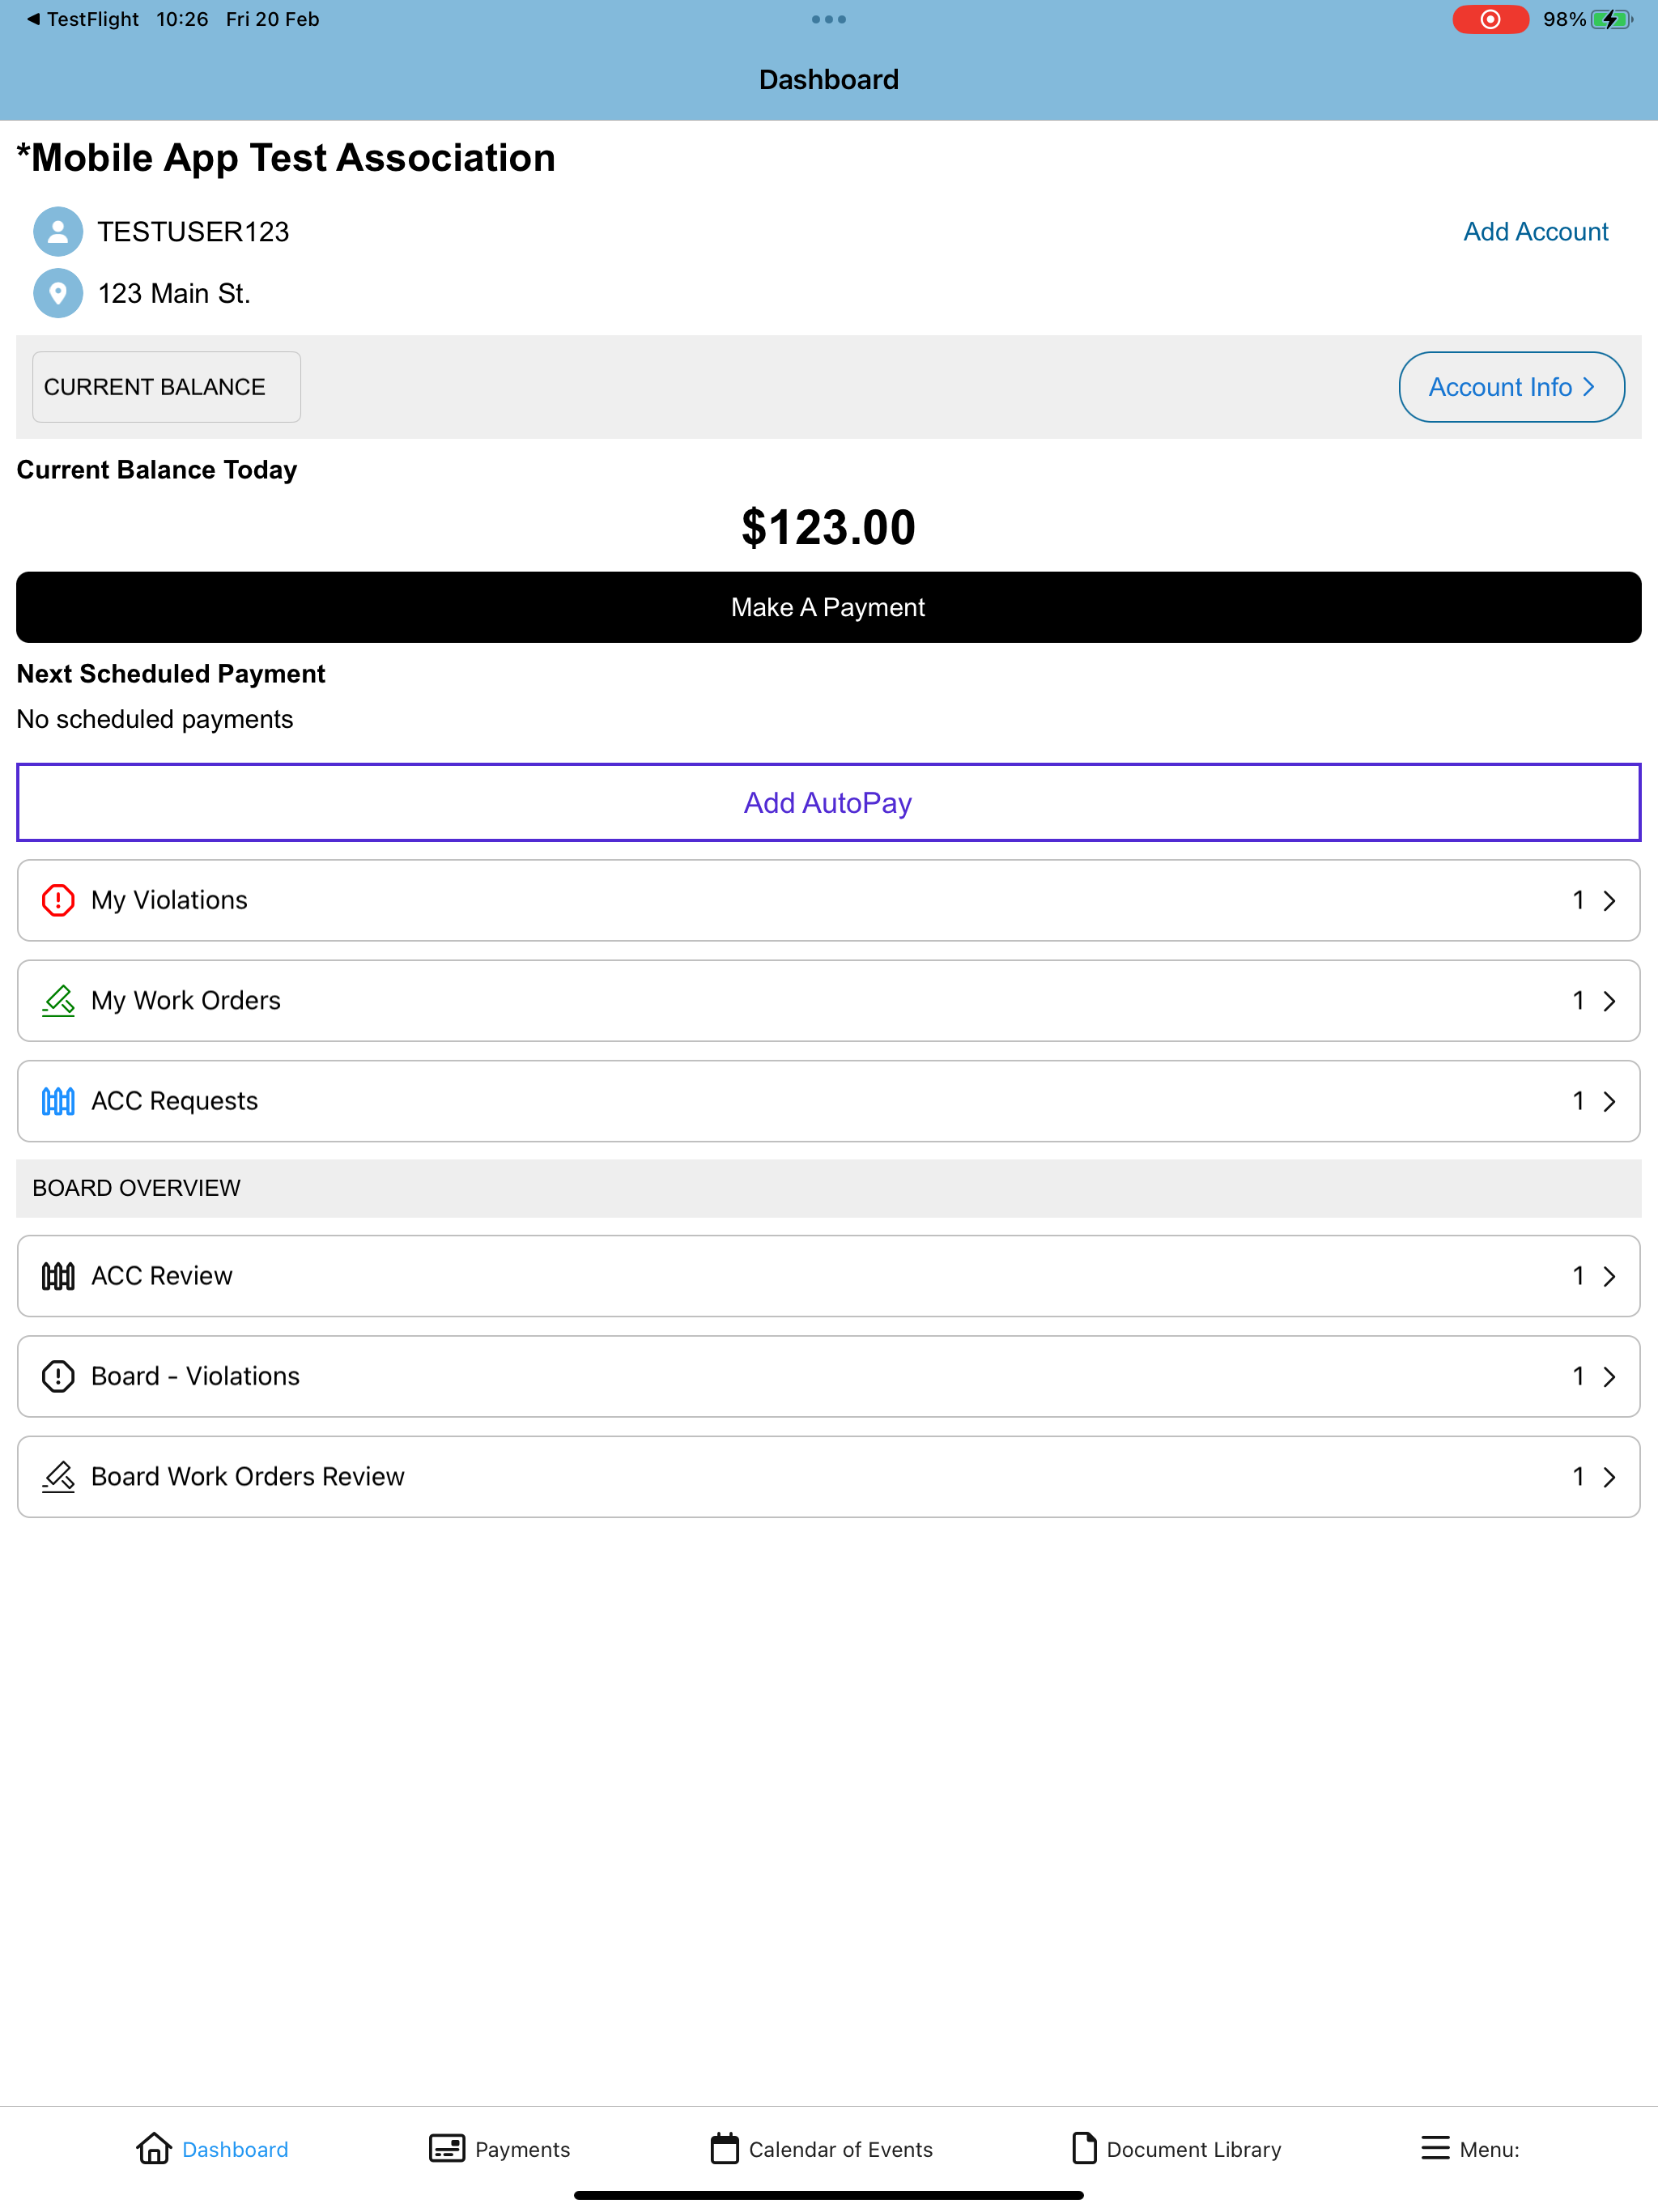Viewport: 1658px width, 2212px height.
Task: Tap the Add AutoPay button
Action: (829, 803)
